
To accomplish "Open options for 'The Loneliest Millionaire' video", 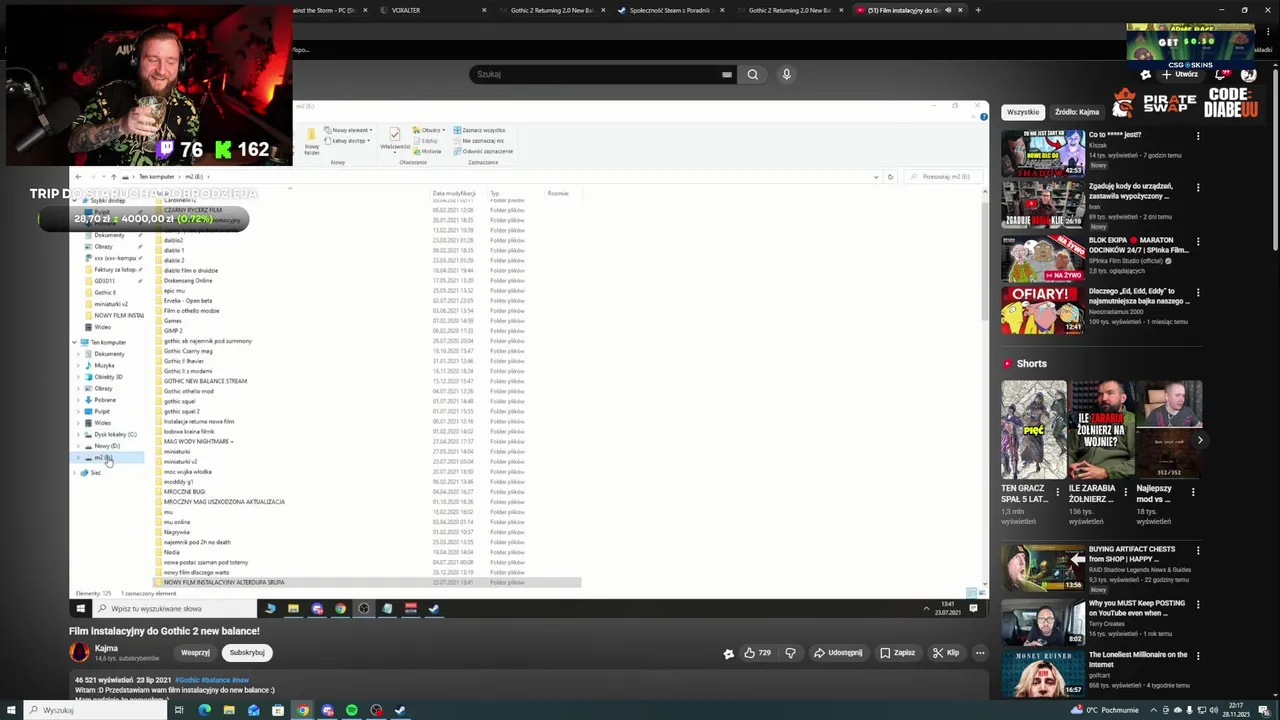I will [x=1198, y=657].
